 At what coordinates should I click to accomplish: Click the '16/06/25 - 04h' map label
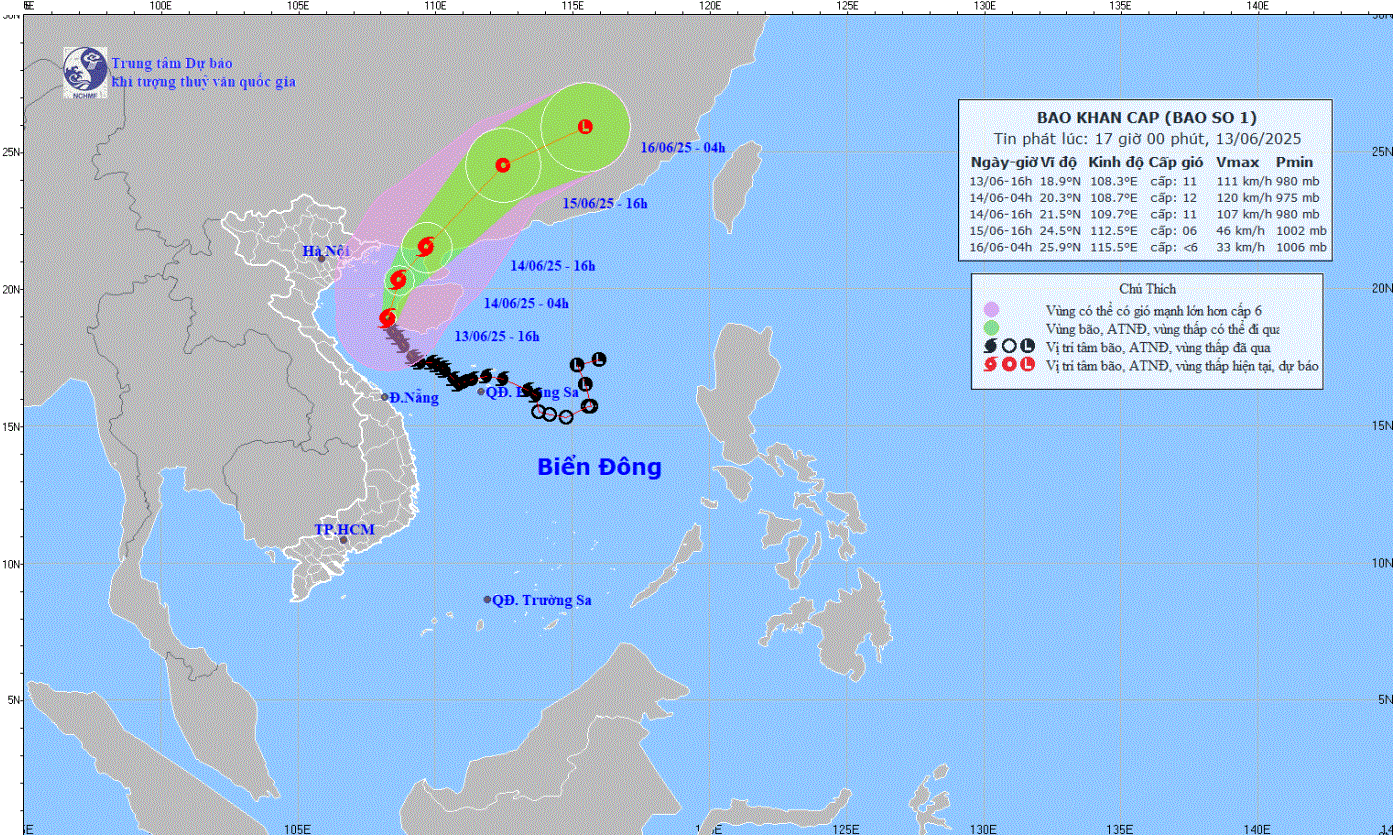pyautogui.click(x=683, y=148)
